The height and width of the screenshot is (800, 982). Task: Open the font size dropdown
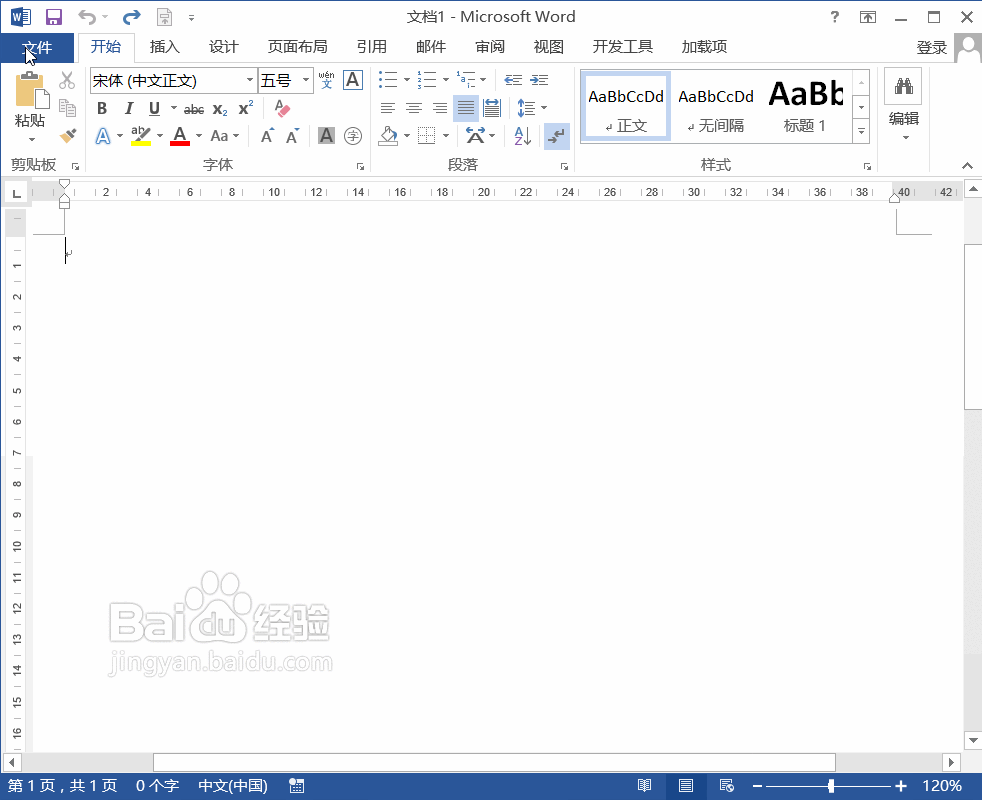pyautogui.click(x=306, y=80)
